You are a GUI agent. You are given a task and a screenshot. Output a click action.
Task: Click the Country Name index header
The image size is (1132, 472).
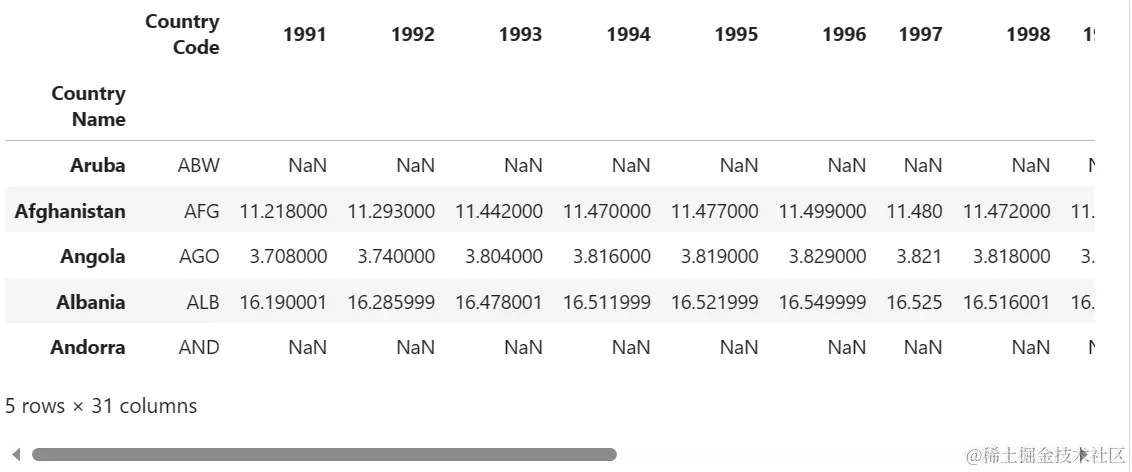coord(89,106)
